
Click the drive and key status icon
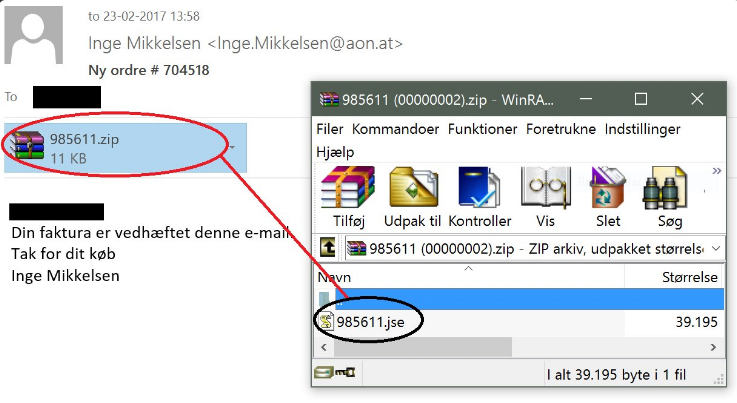tap(335, 373)
